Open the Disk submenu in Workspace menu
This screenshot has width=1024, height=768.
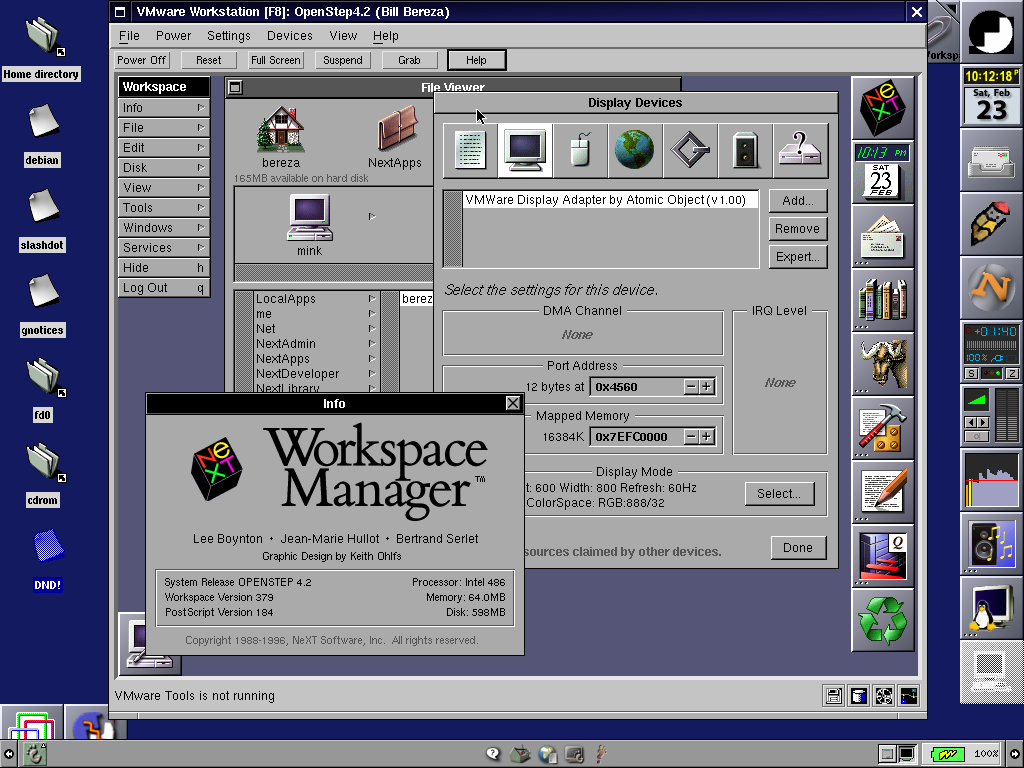(164, 168)
